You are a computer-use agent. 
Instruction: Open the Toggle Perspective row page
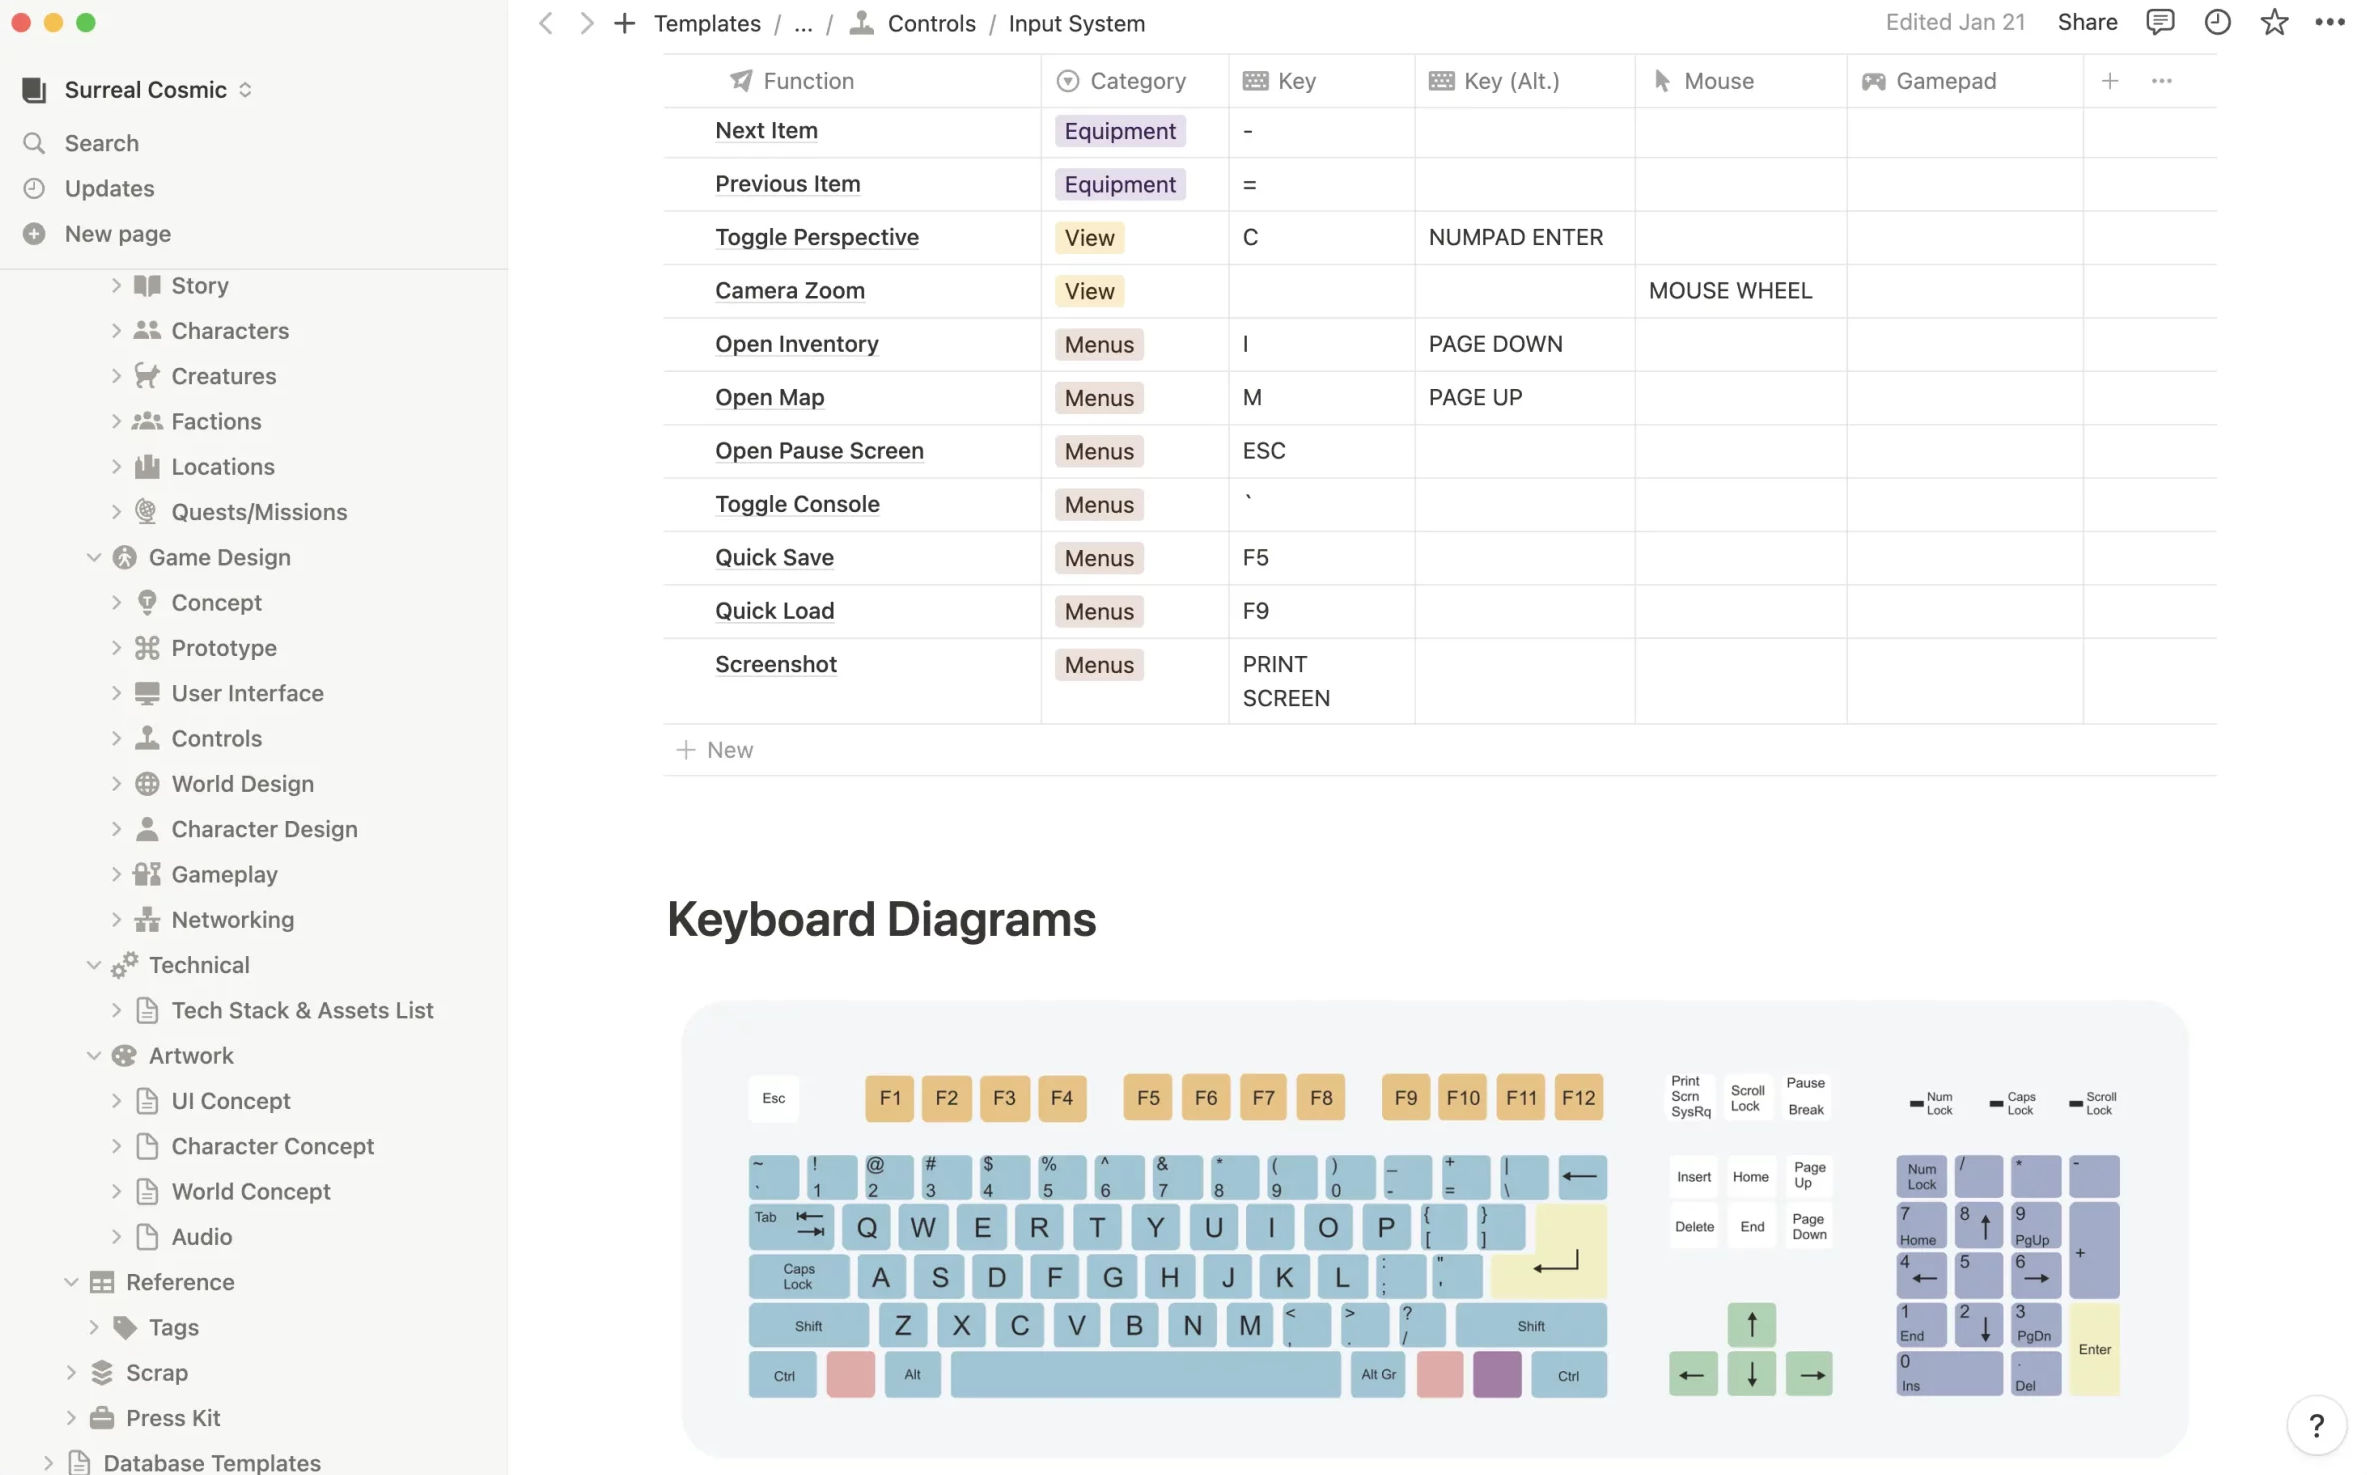tap(816, 237)
